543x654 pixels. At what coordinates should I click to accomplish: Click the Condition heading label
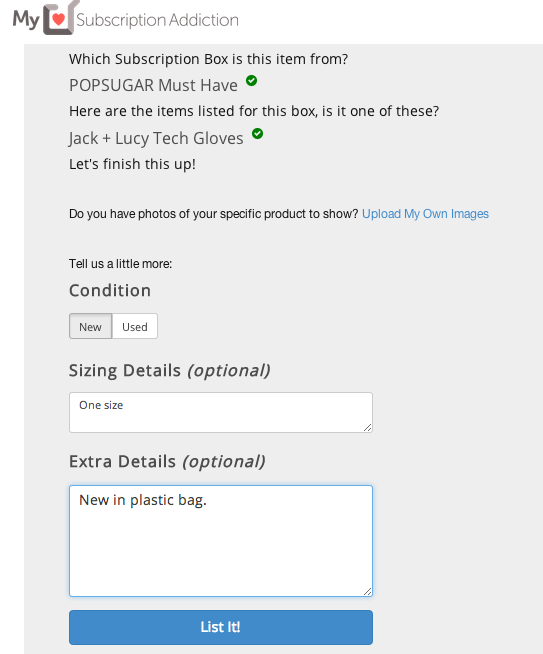coord(110,291)
